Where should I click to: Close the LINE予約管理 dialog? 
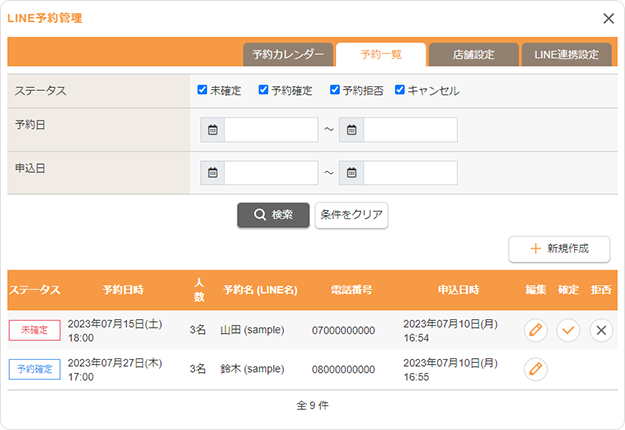click(x=608, y=18)
